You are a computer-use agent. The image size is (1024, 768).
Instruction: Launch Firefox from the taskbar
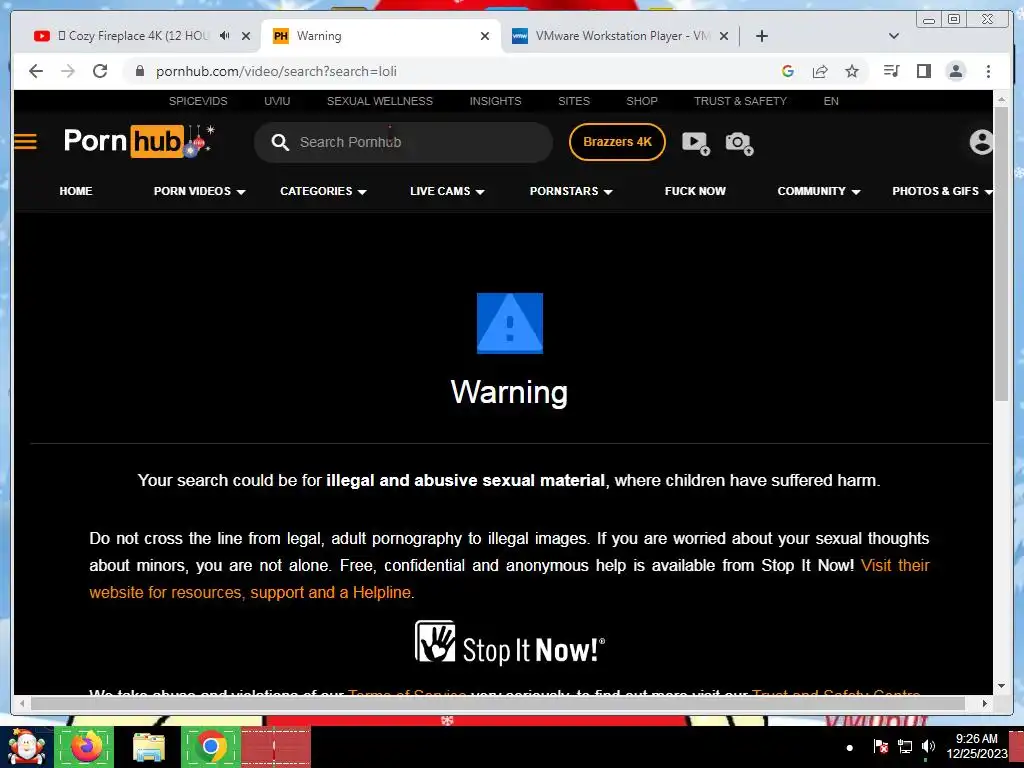point(85,747)
